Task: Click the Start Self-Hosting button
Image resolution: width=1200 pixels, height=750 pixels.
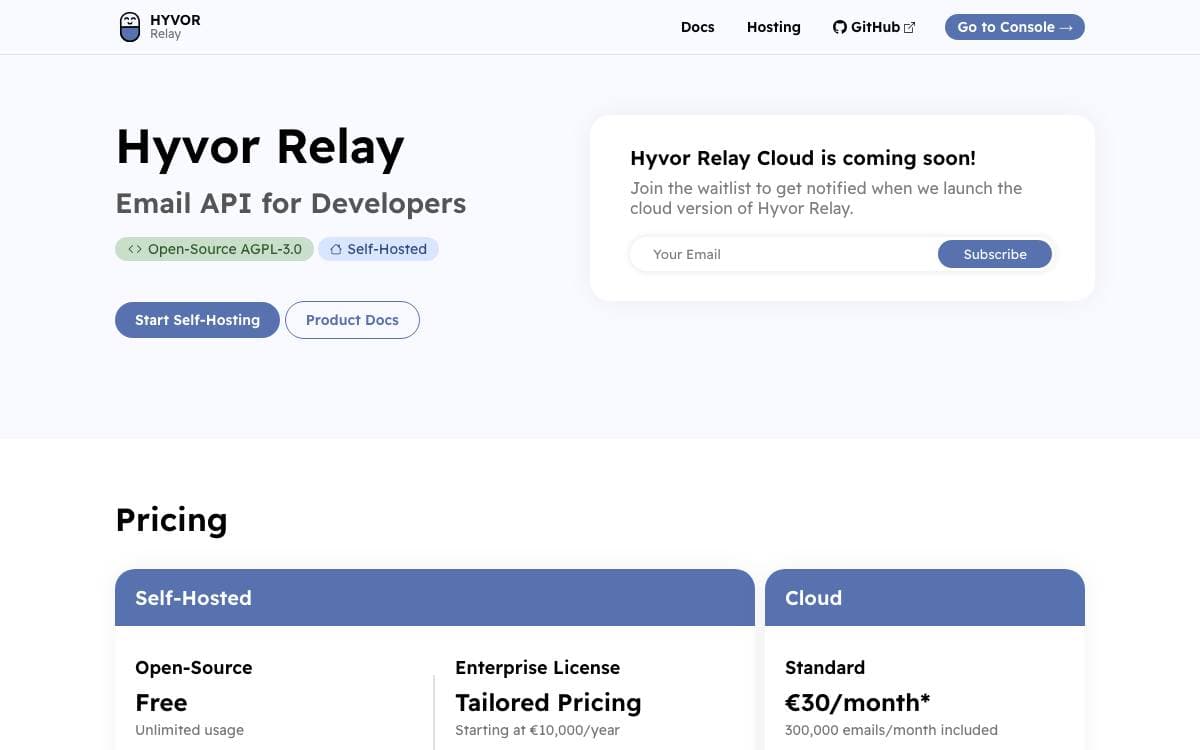Action: tap(197, 320)
